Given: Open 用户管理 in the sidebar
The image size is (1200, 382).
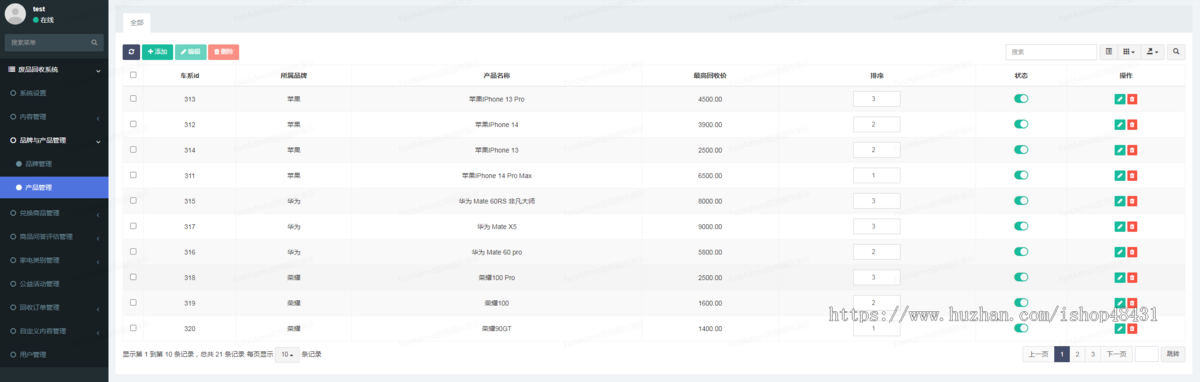Looking at the screenshot, I should click(x=54, y=355).
